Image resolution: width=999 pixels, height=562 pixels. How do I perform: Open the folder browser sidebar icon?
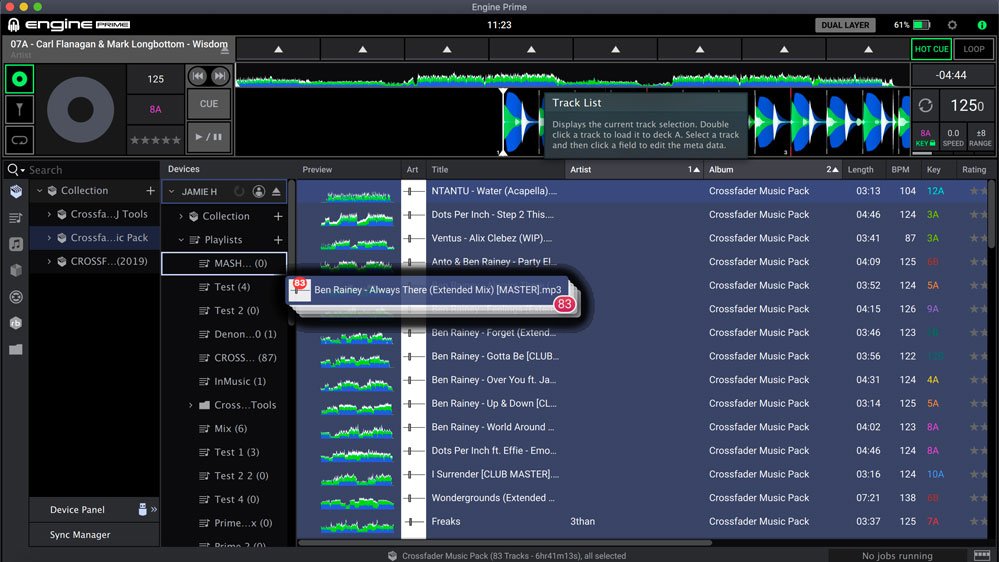point(16,349)
